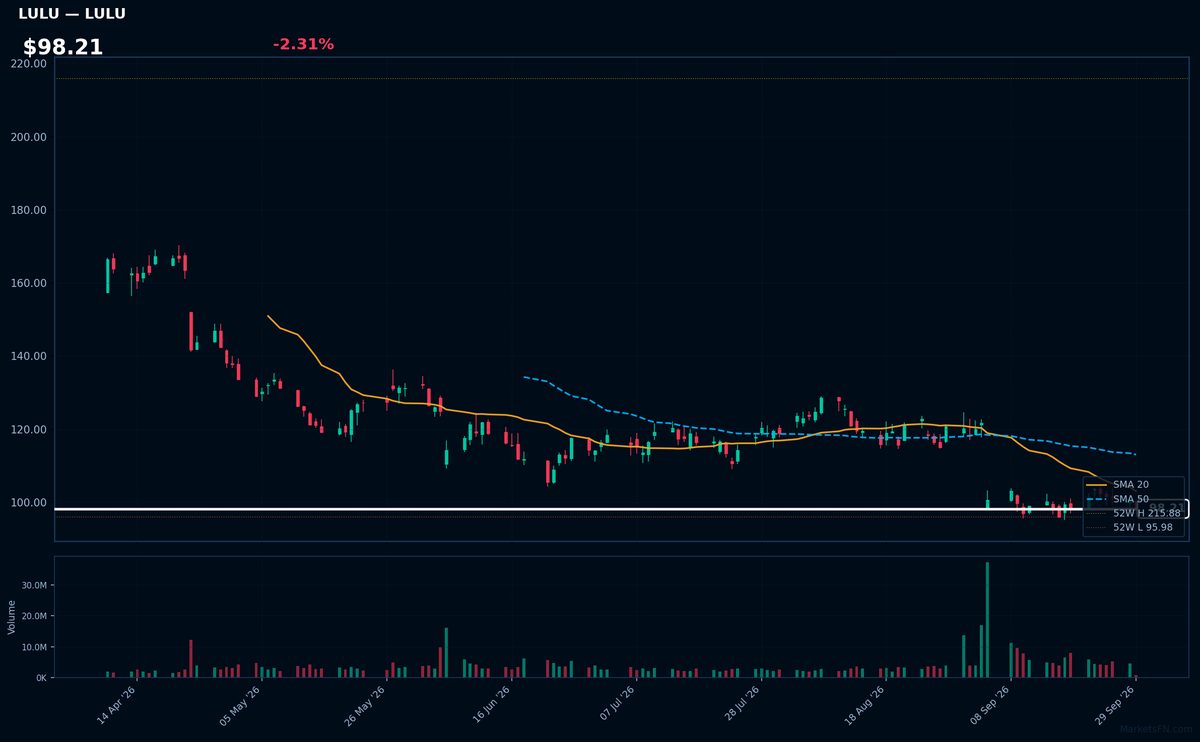1200x742 pixels.
Task: Click the 200.00 price axis label
Action: 29,137
